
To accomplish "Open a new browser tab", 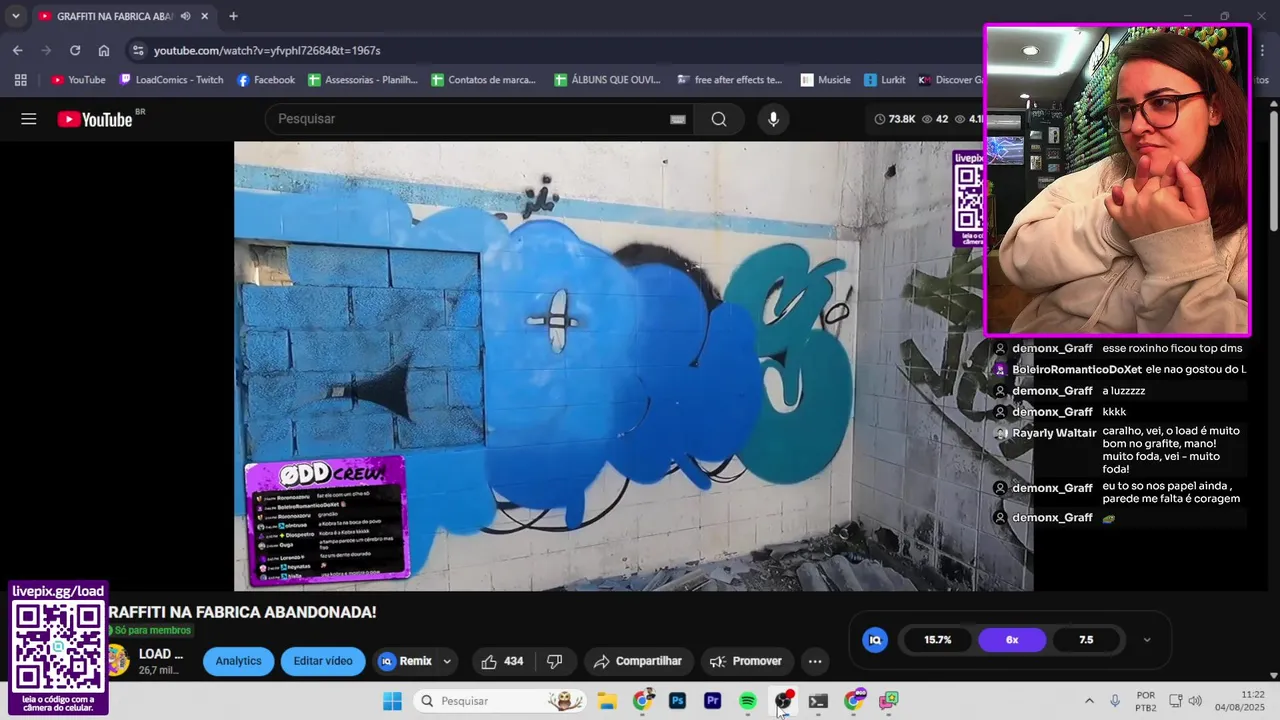I will 233,16.
